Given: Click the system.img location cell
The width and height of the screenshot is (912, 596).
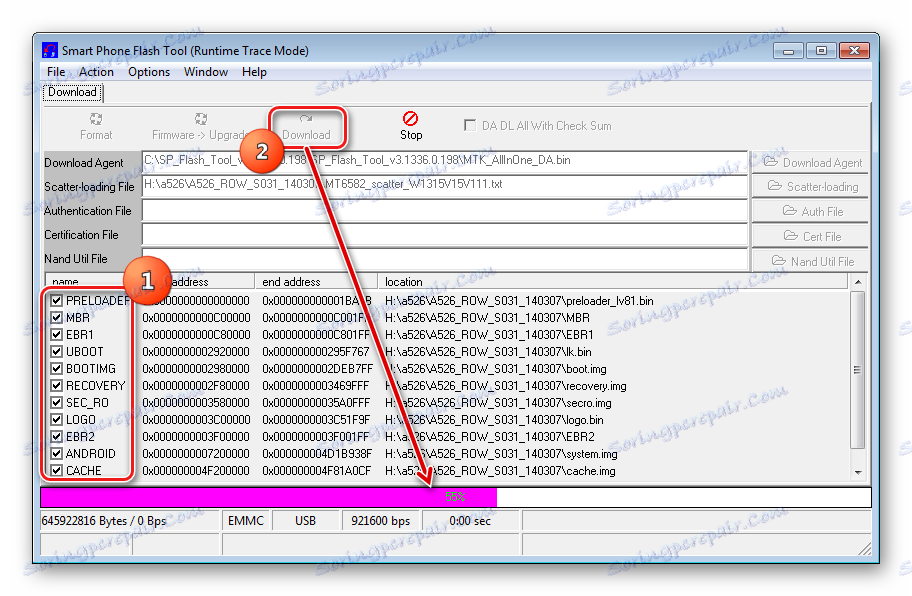Looking at the screenshot, I should click(501, 454).
